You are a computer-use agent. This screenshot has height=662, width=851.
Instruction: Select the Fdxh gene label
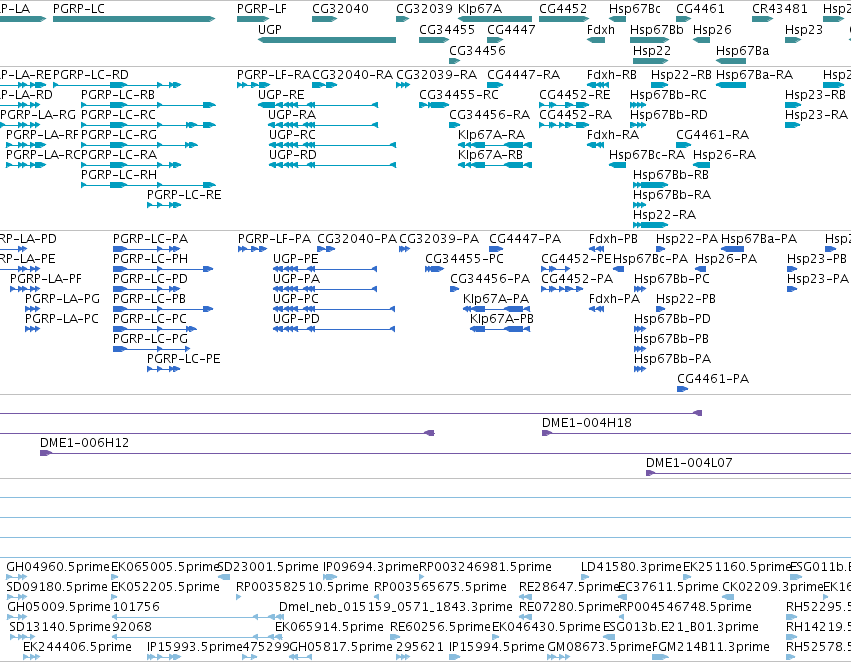tap(601, 30)
